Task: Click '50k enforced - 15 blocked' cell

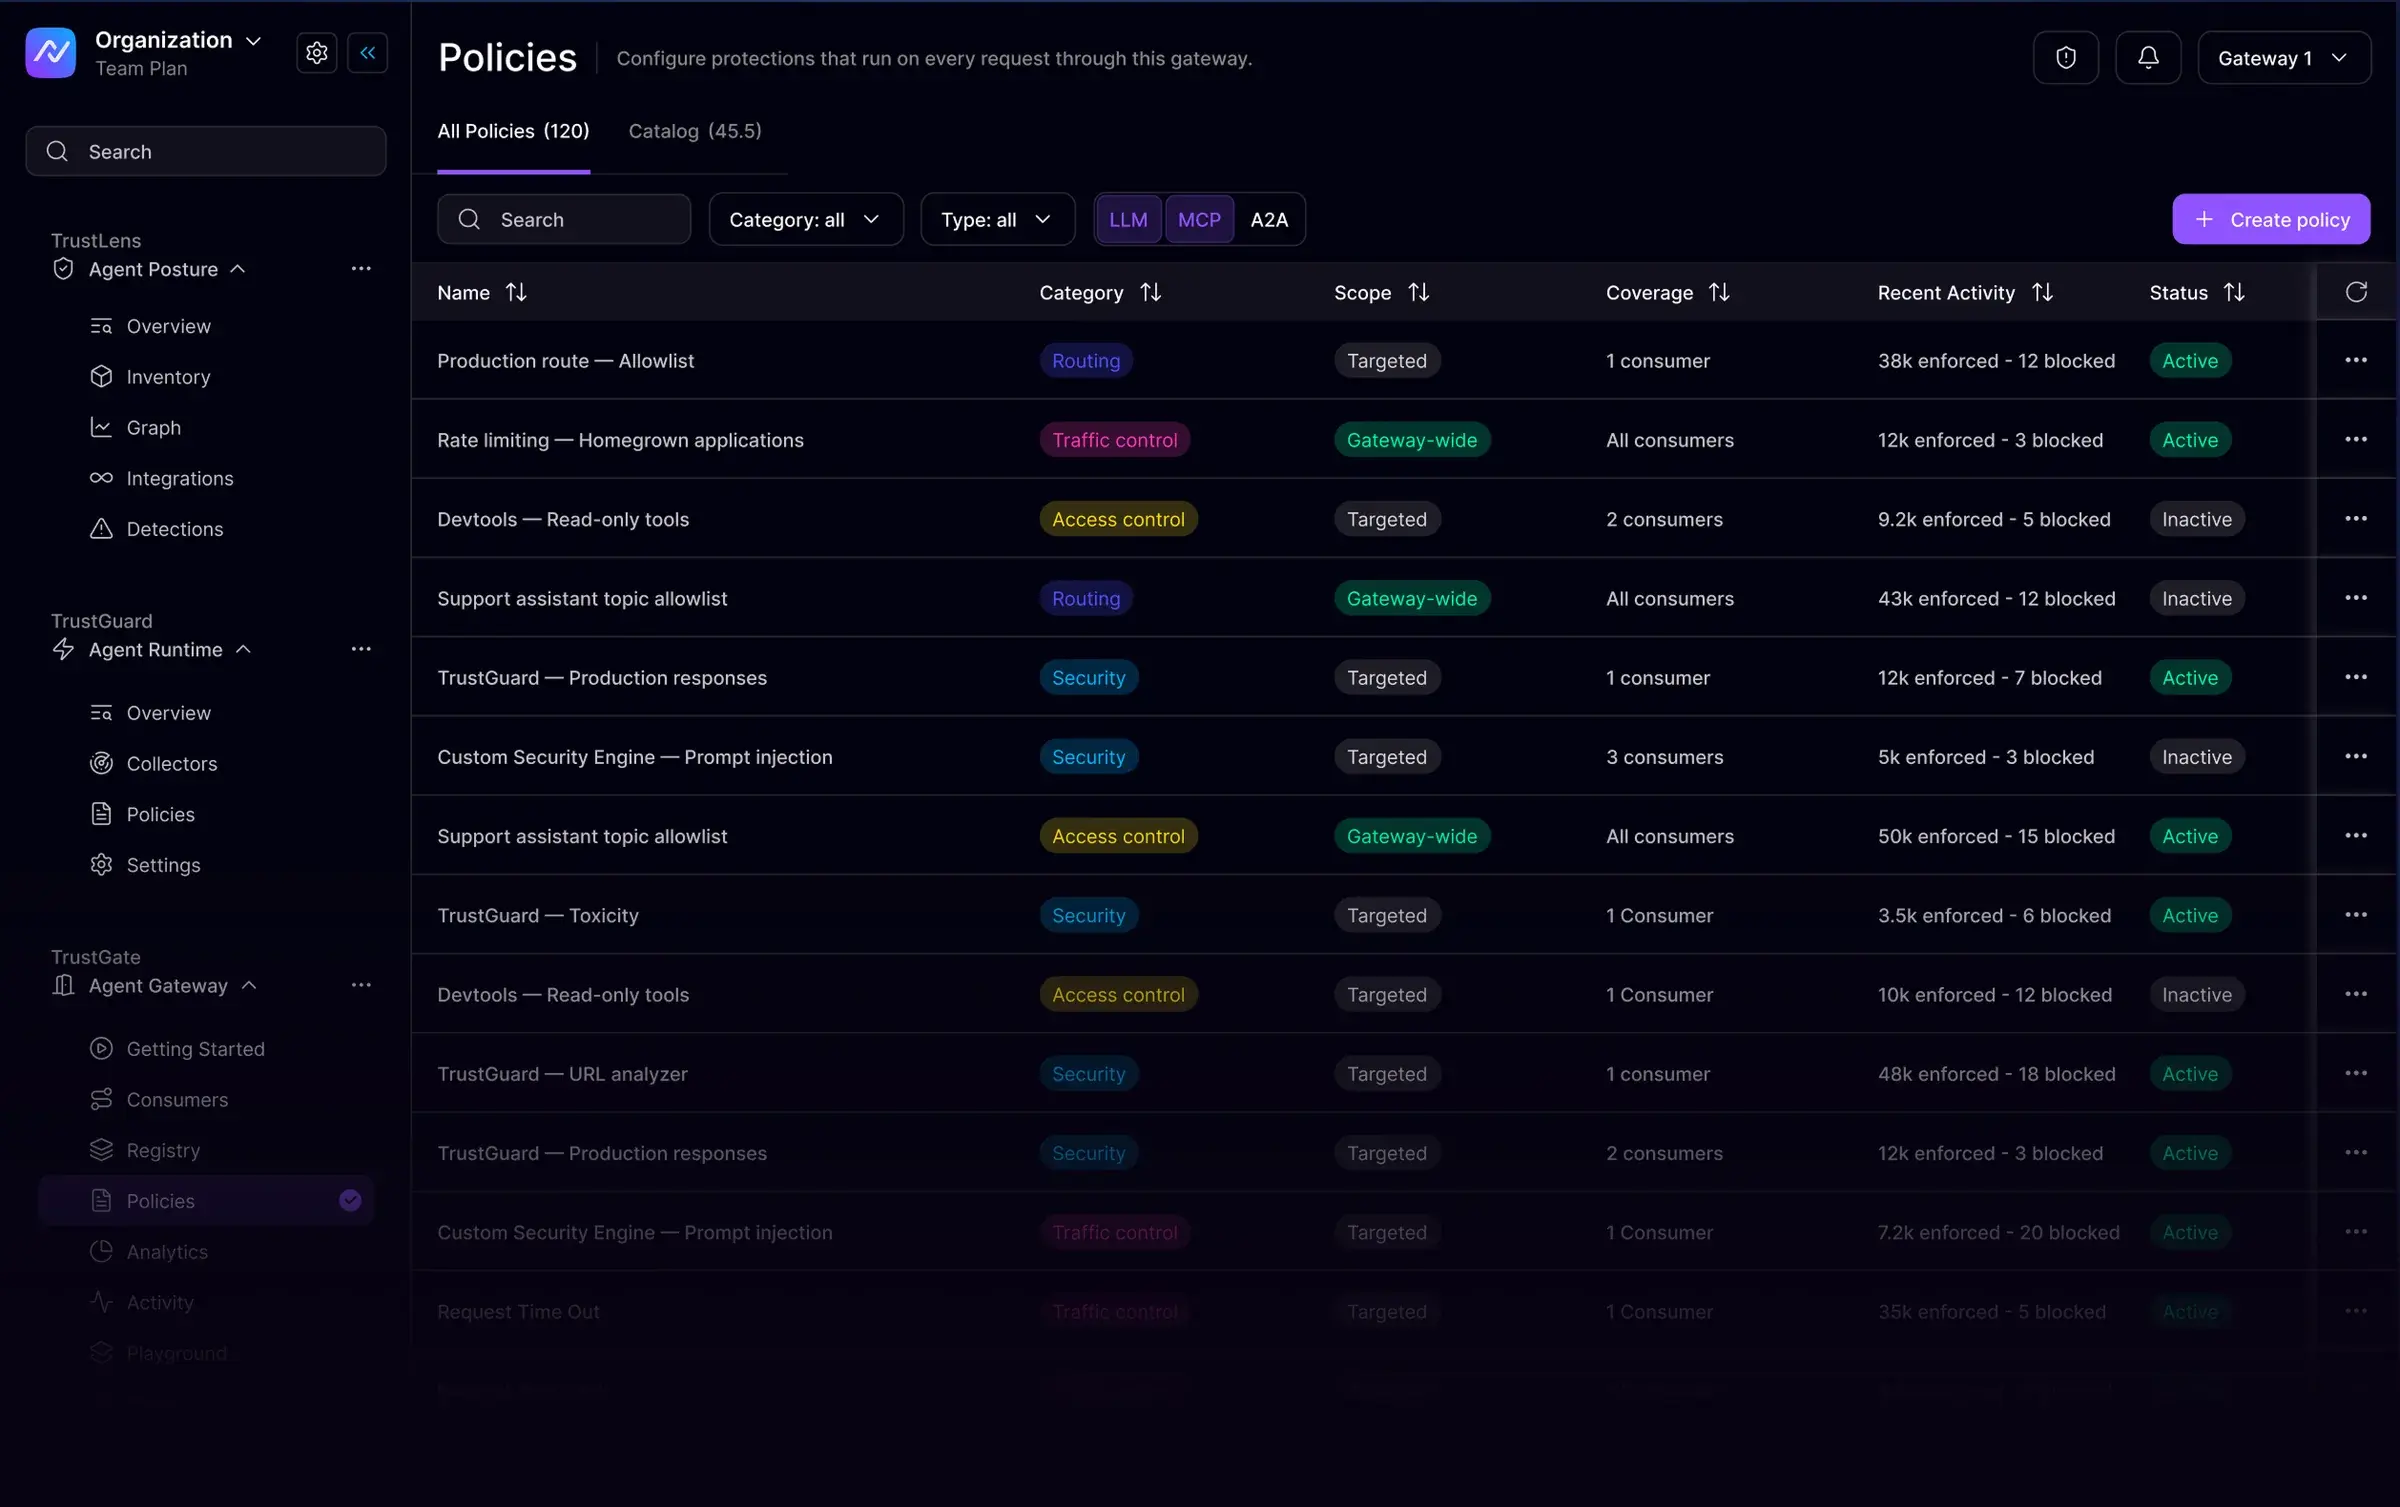Action: 1996,836
